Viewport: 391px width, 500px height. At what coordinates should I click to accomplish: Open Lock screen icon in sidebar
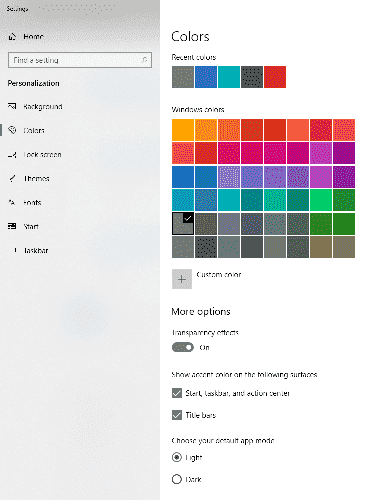pos(12,155)
